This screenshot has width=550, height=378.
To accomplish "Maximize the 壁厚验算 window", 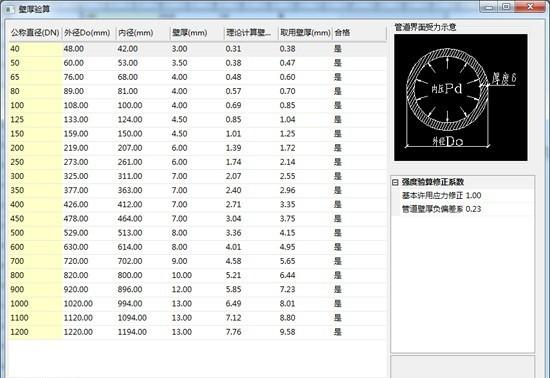I will tap(506, 7).
